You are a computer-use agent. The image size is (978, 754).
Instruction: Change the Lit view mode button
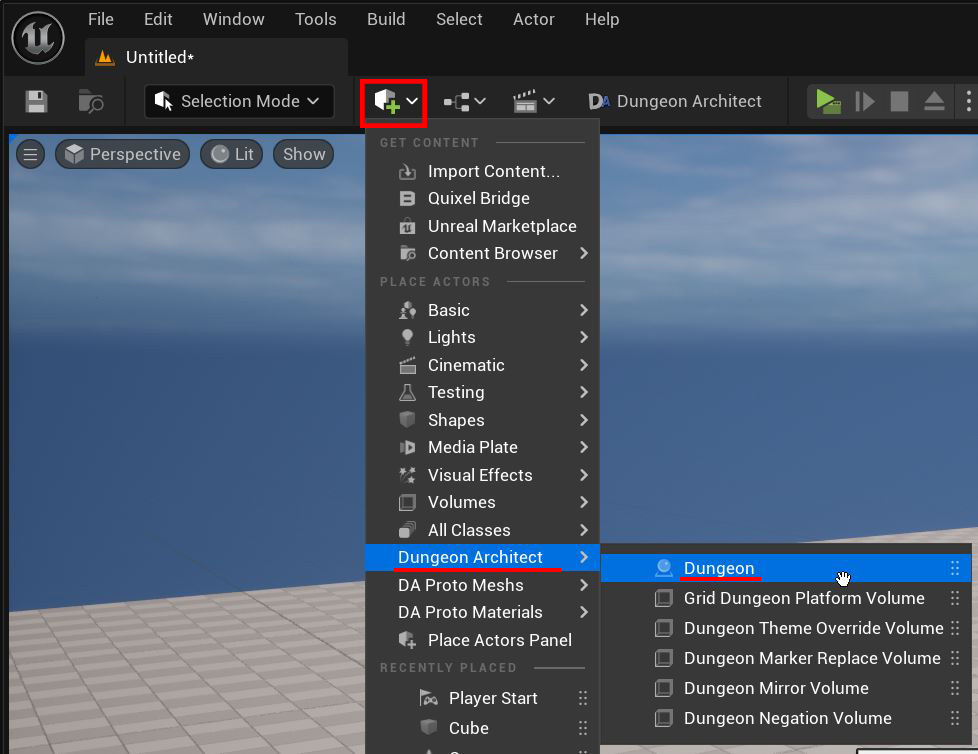tap(231, 154)
